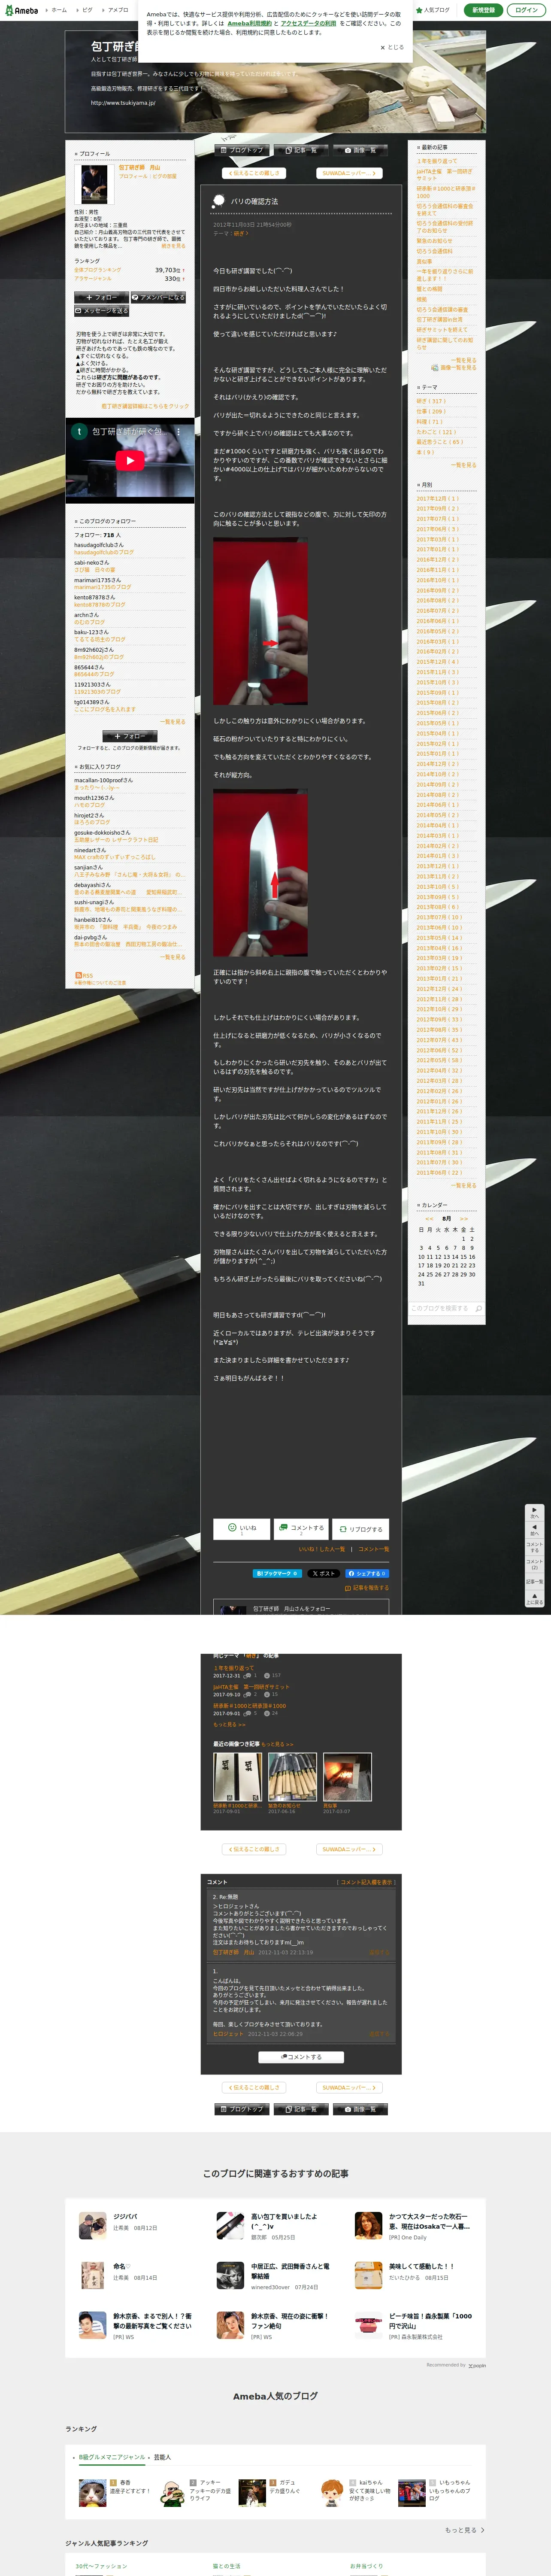Image resolution: width=551 pixels, height=2576 pixels.
Task: Click 前へ arrow in floating side panel
Action: point(534,1530)
